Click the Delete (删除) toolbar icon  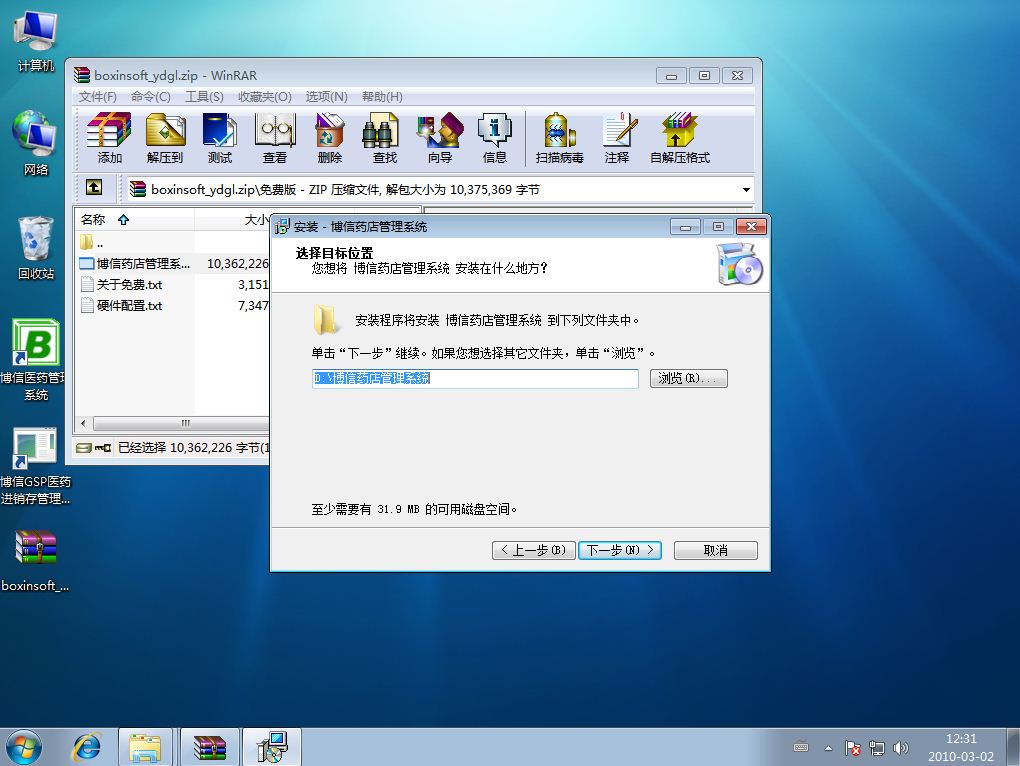click(x=330, y=139)
